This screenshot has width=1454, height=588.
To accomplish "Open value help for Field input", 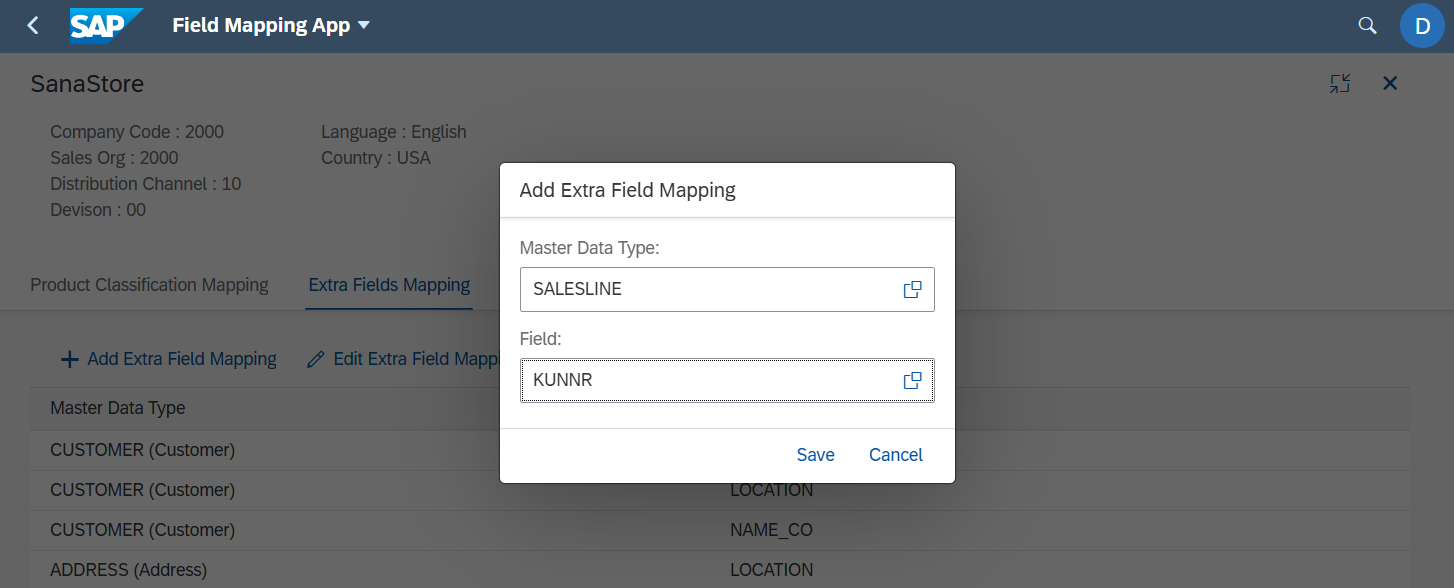I will 912,381.
